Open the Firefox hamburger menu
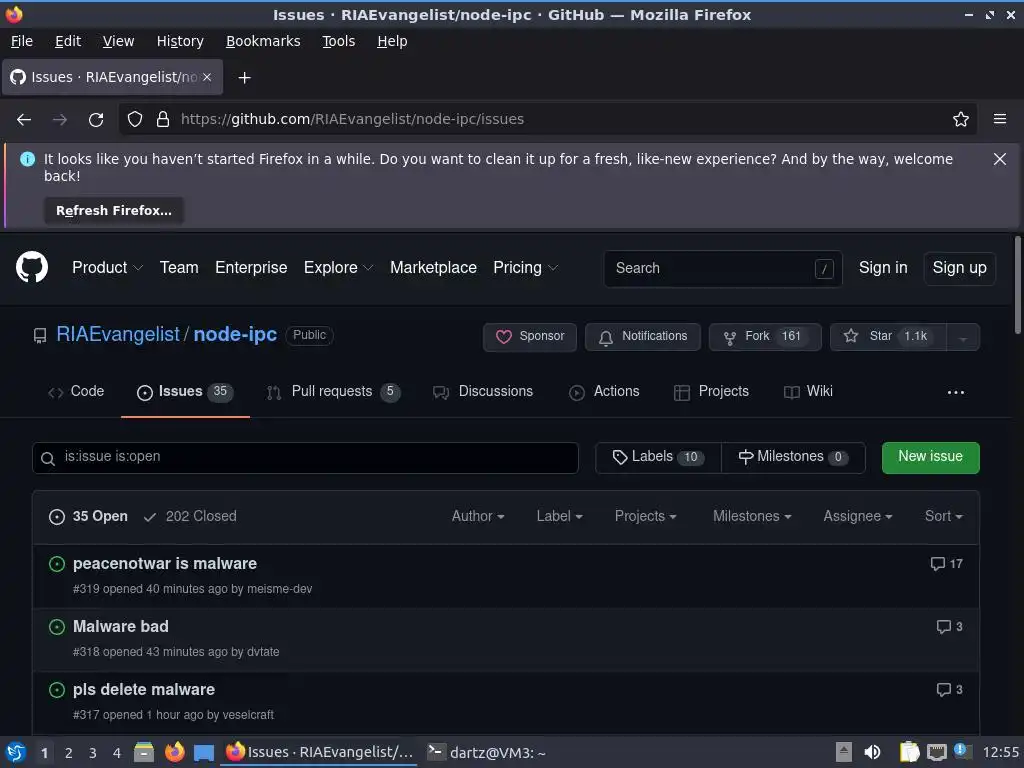The width and height of the screenshot is (1024, 768). (1000, 119)
